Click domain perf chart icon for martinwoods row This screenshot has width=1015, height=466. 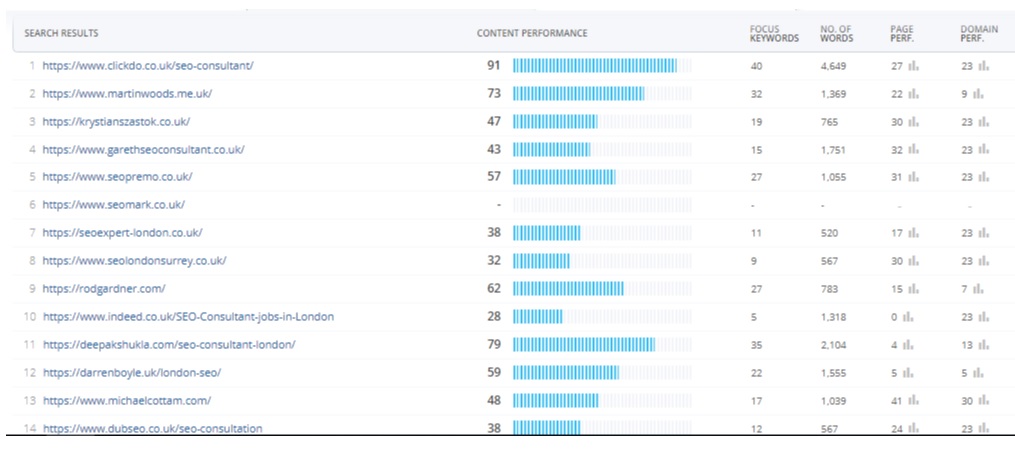(978, 94)
